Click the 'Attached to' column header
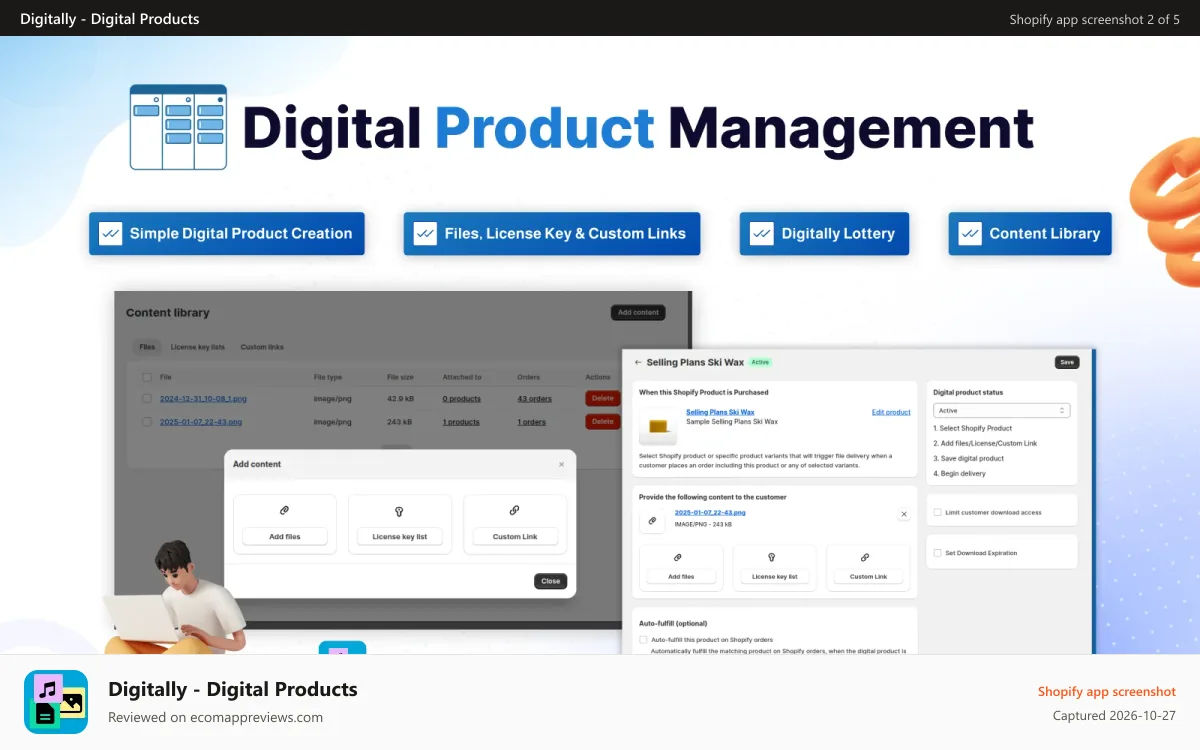1200x750 pixels. point(462,377)
